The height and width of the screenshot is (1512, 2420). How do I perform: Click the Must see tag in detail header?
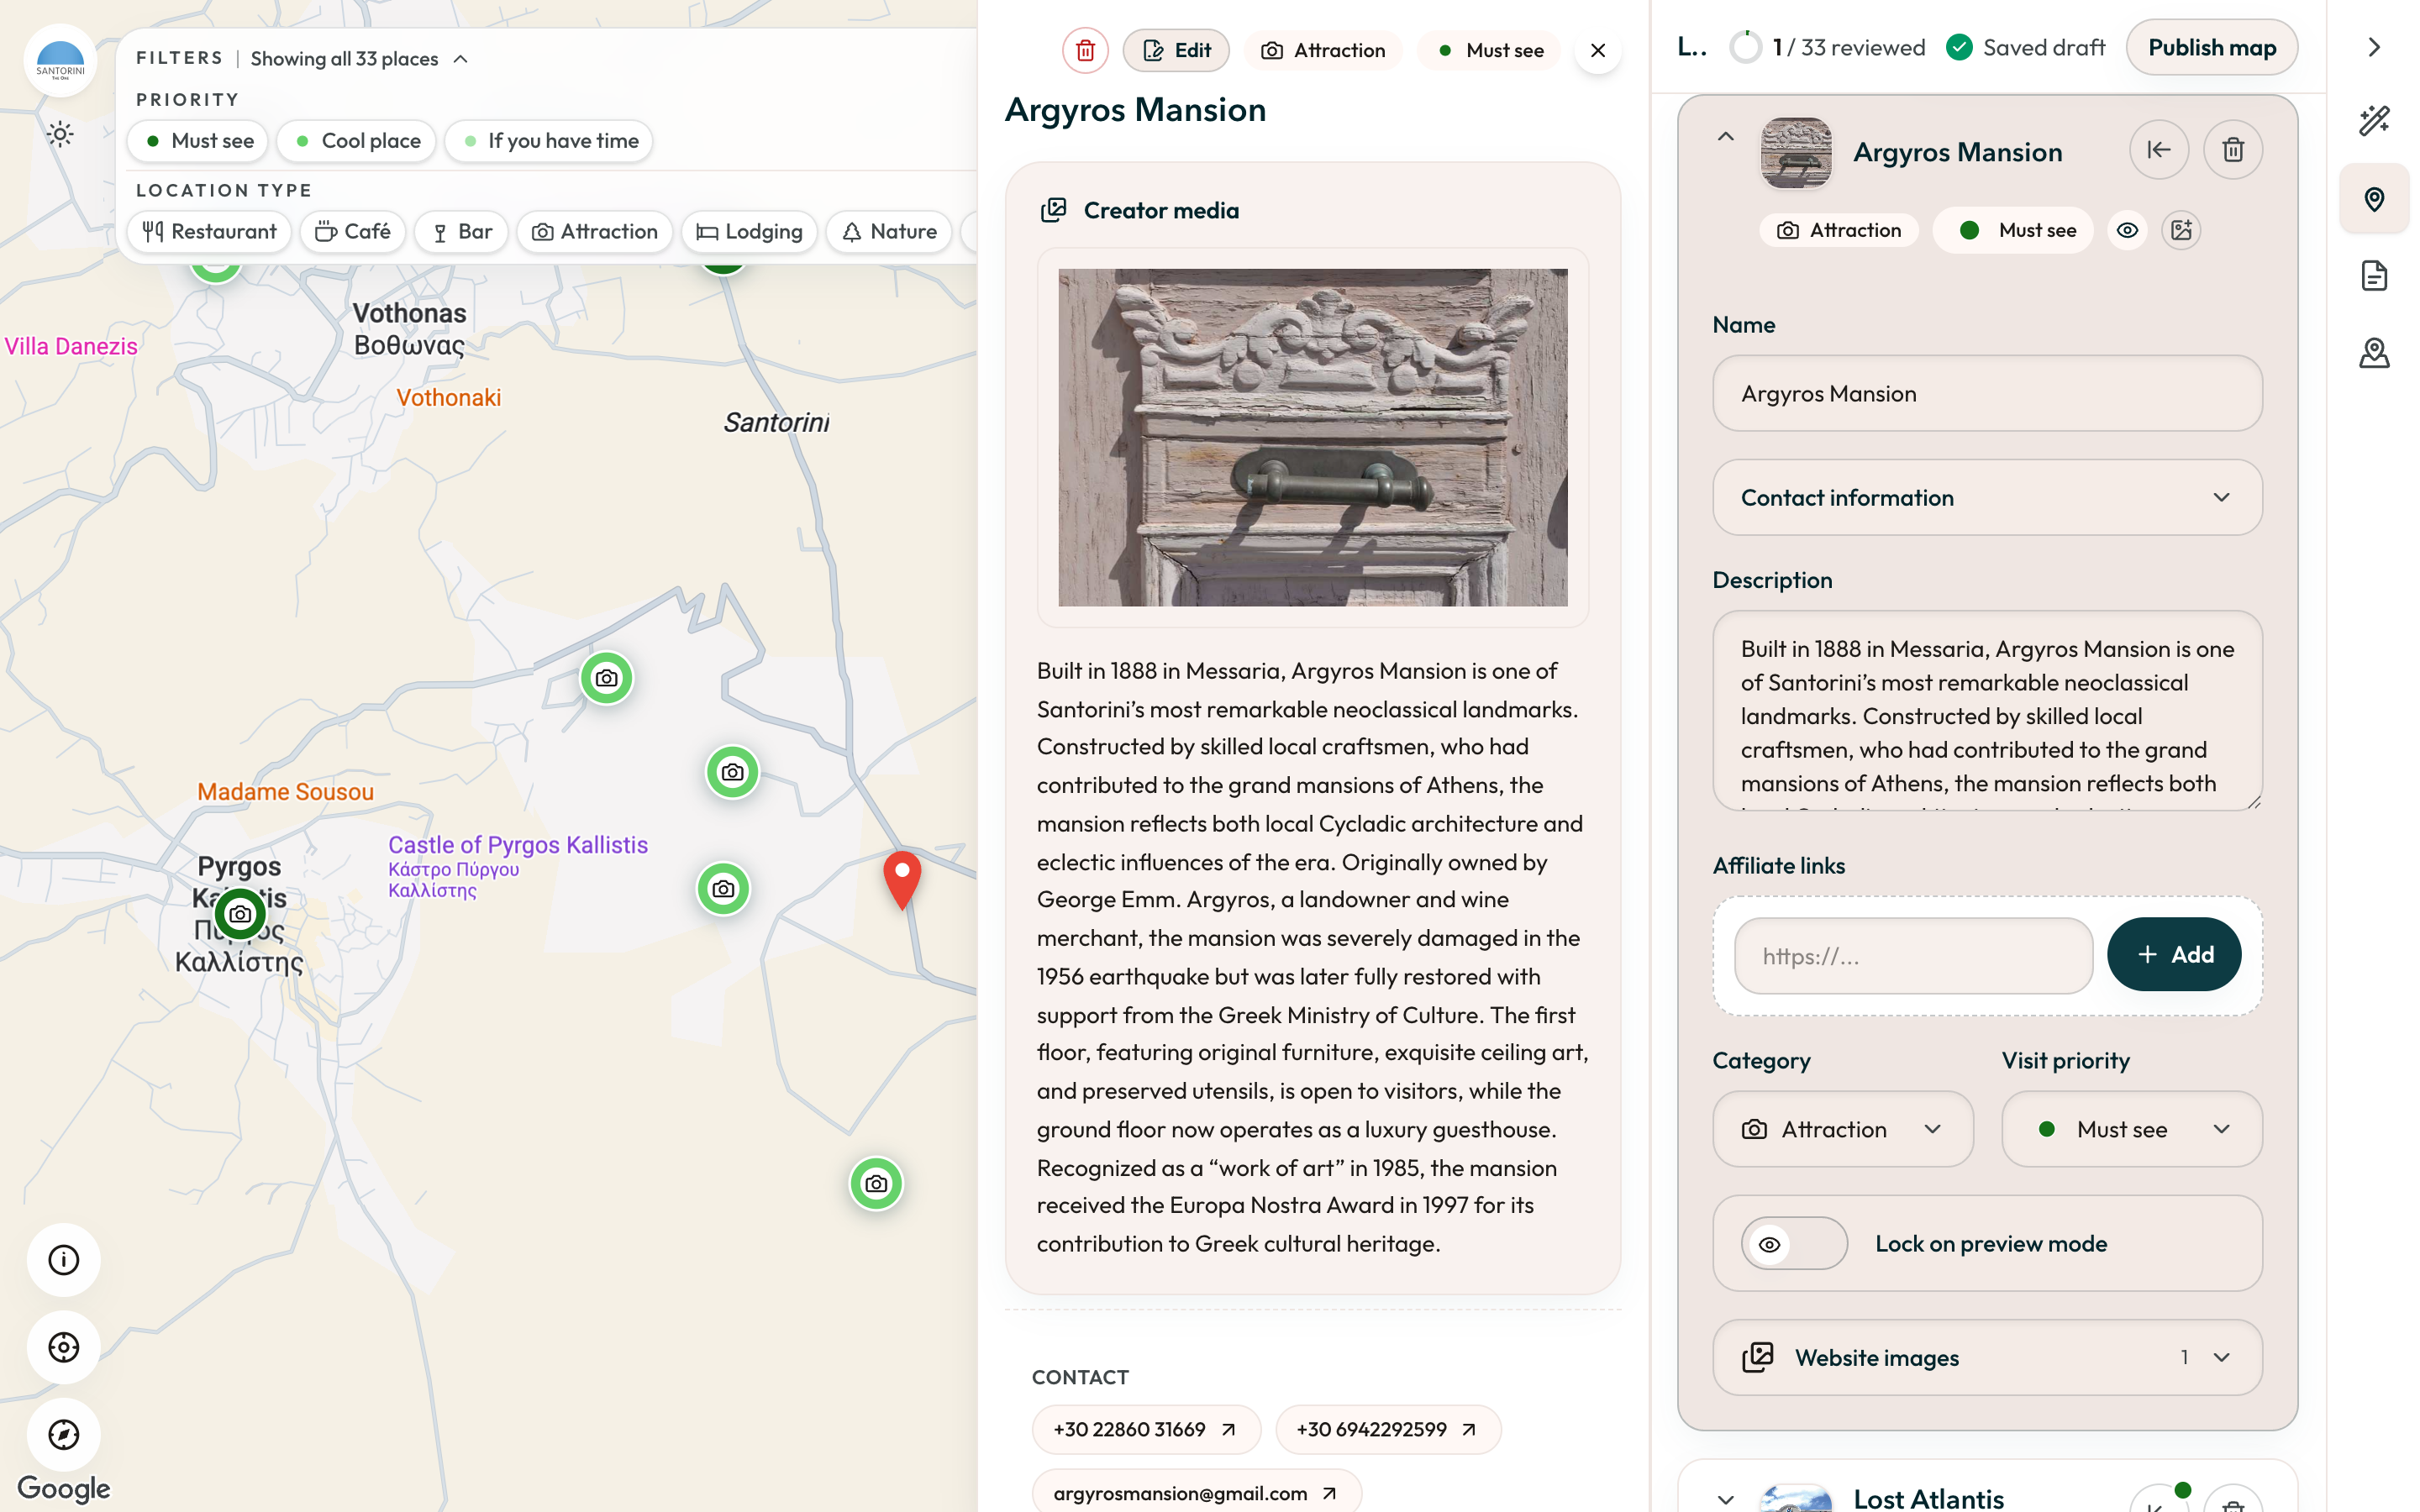pyautogui.click(x=1490, y=50)
